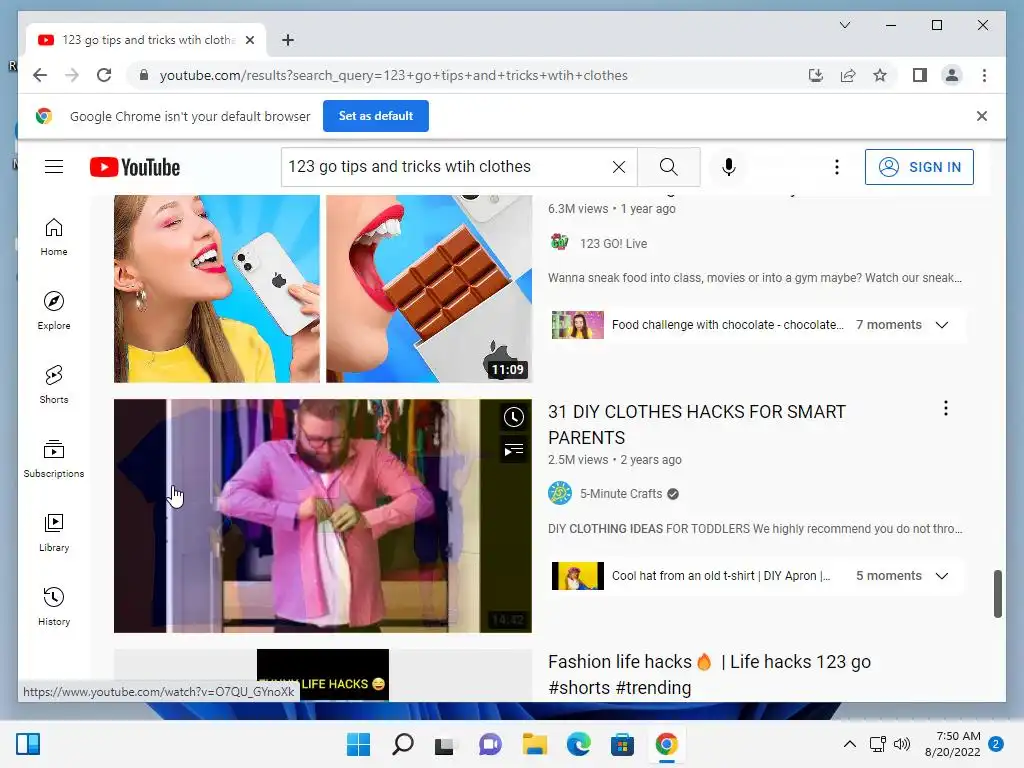Close the current YouTube tab
Image resolution: width=1024 pixels, height=768 pixels.
[249, 40]
